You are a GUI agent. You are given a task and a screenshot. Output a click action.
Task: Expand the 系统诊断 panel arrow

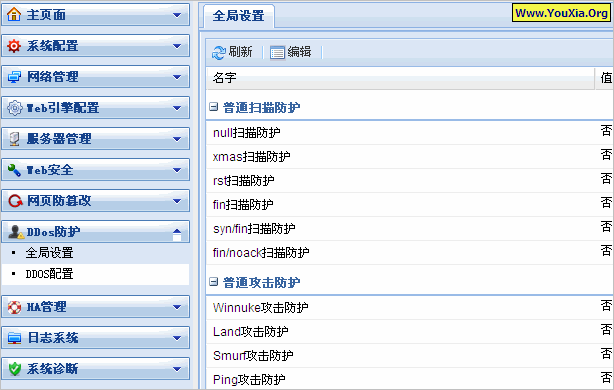[x=177, y=369]
